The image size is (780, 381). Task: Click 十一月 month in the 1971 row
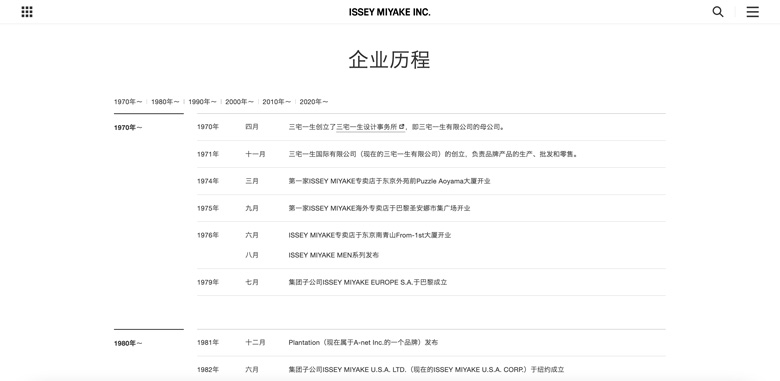255,154
